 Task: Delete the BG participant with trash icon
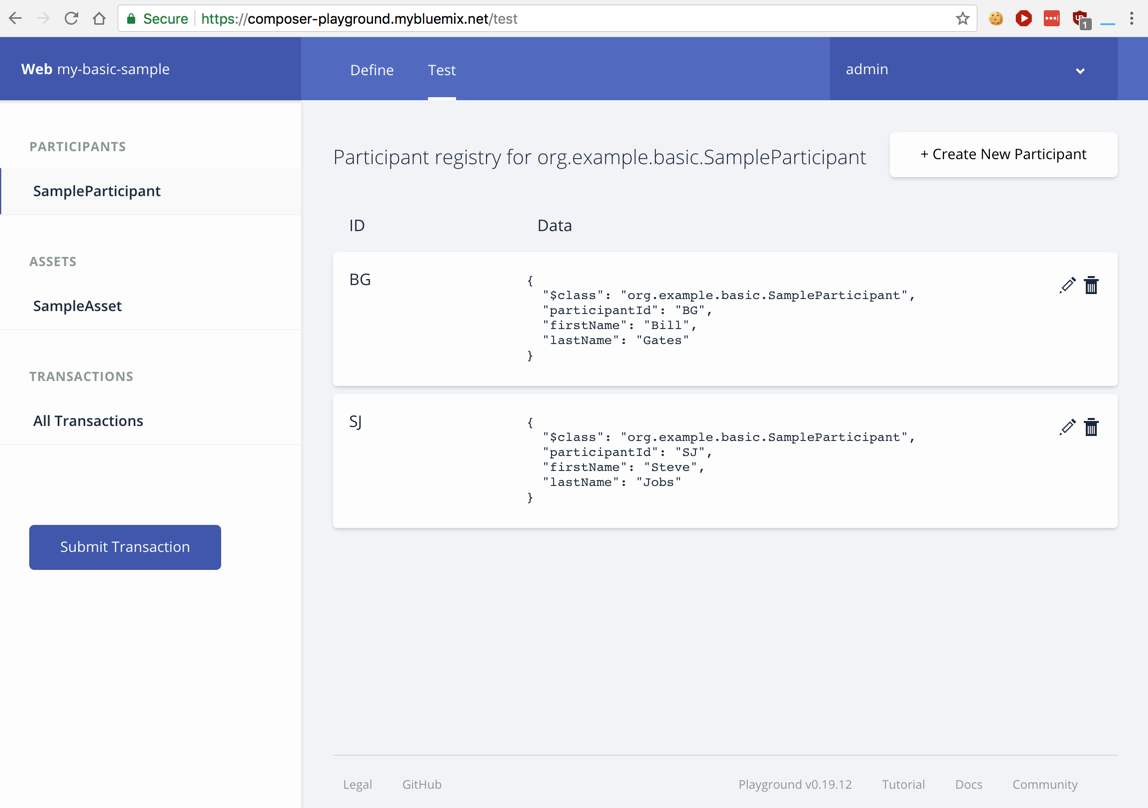coord(1091,285)
